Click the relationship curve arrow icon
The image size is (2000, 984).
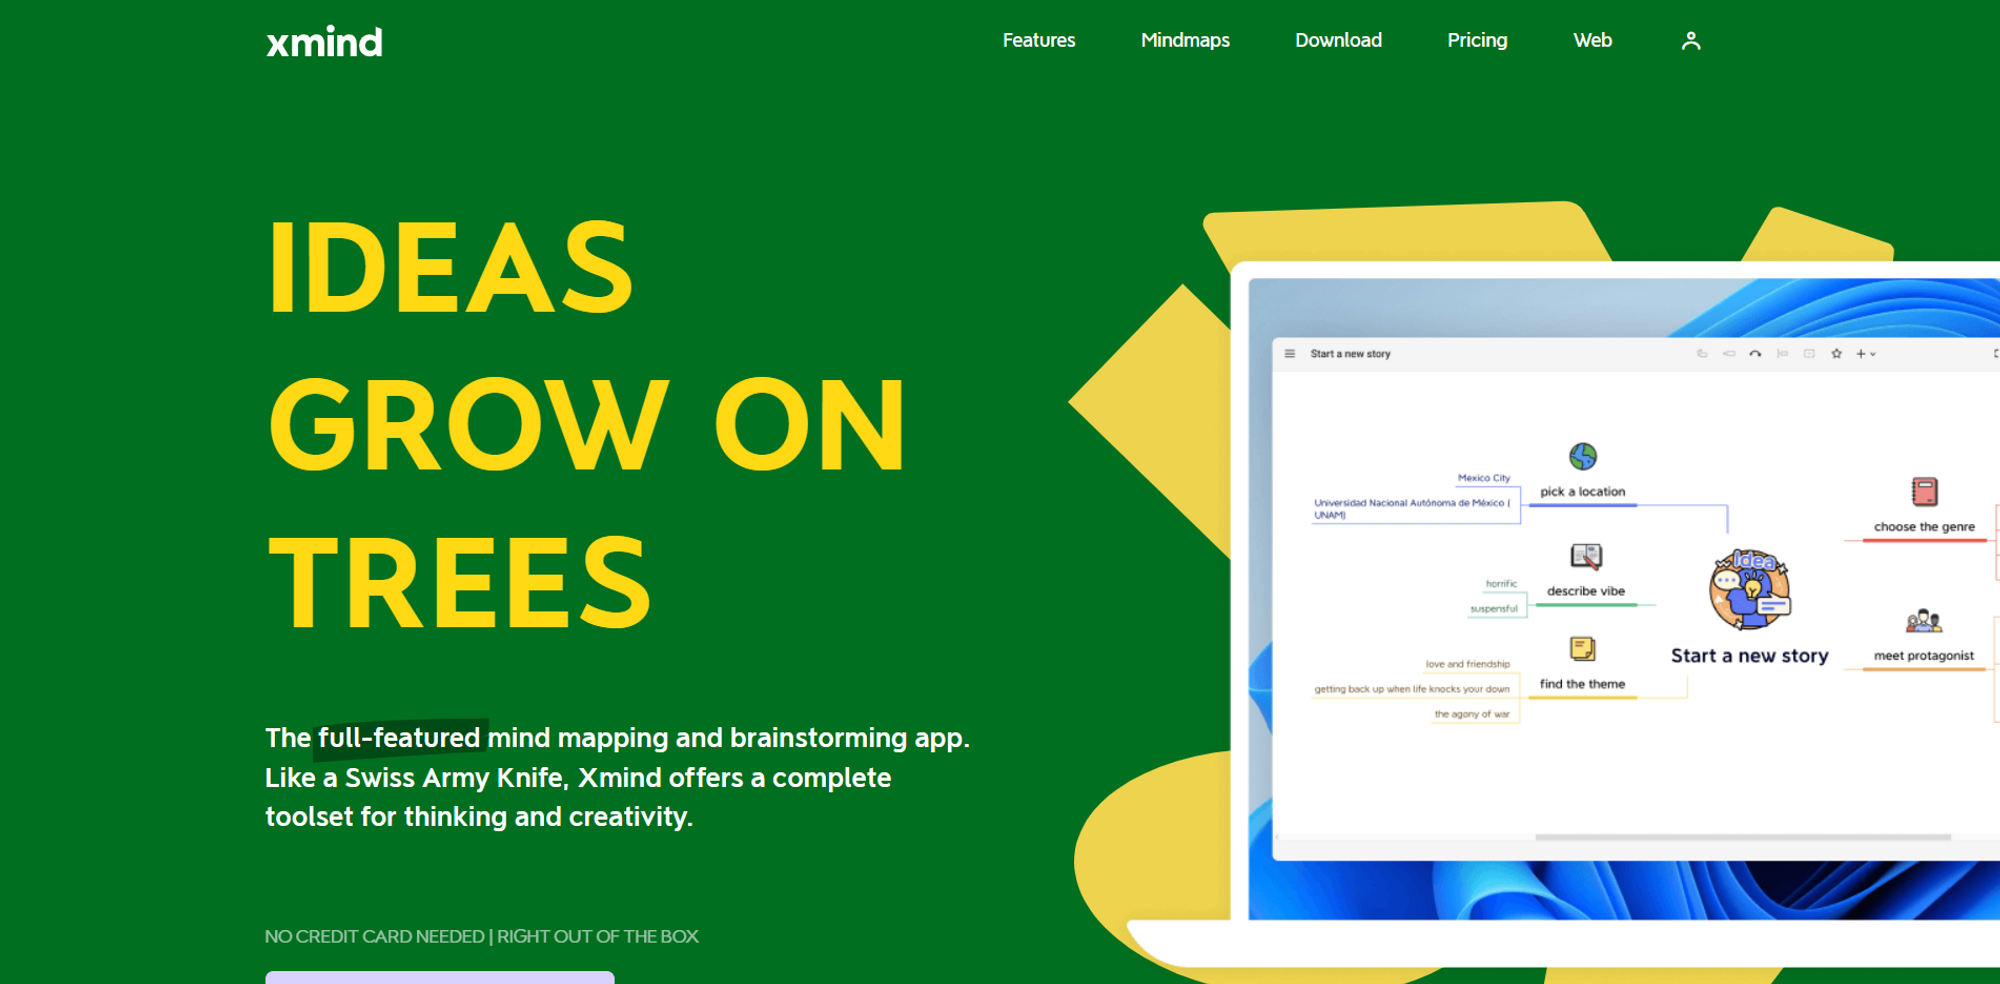[x=1755, y=354]
